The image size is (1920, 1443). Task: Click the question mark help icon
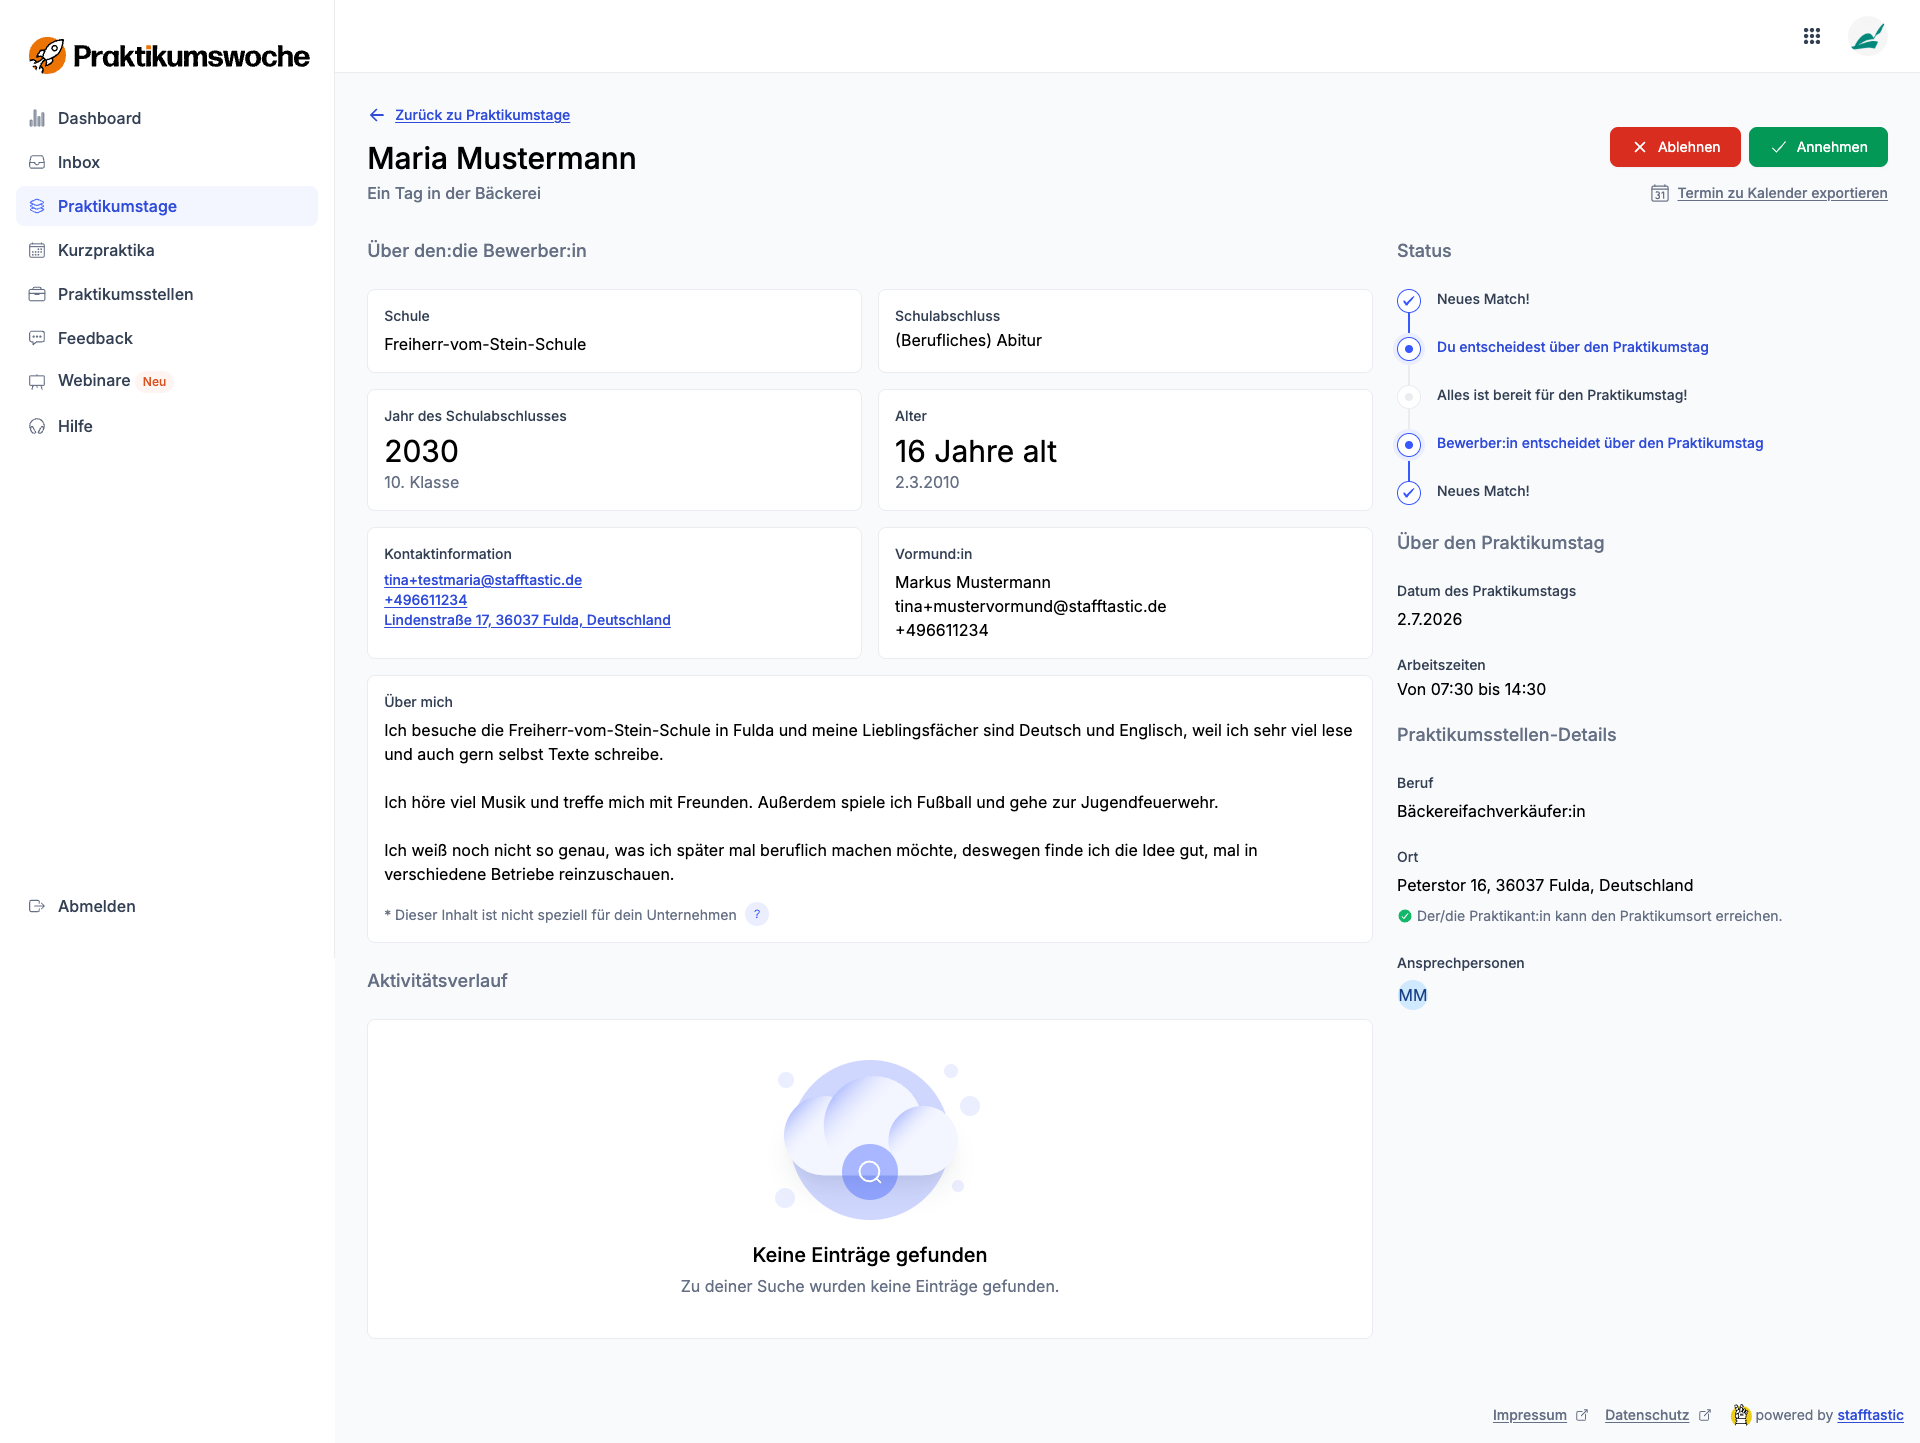(757, 914)
